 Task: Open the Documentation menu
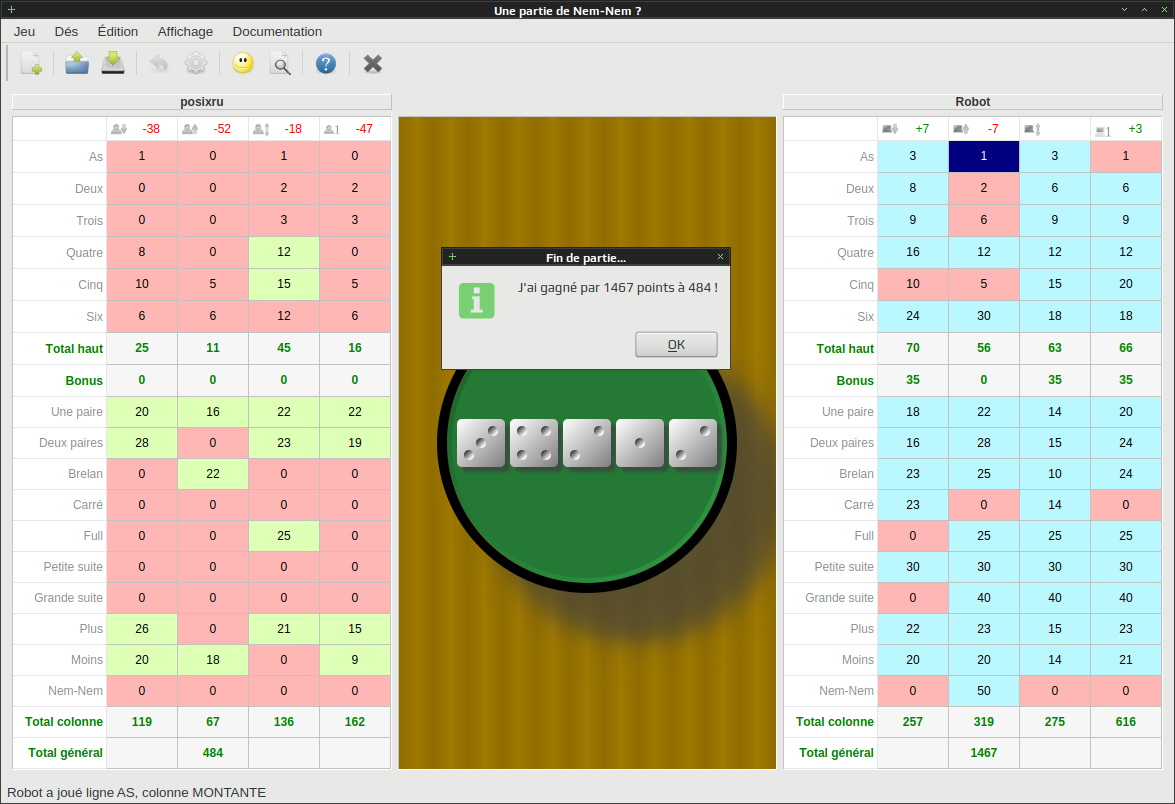[277, 31]
